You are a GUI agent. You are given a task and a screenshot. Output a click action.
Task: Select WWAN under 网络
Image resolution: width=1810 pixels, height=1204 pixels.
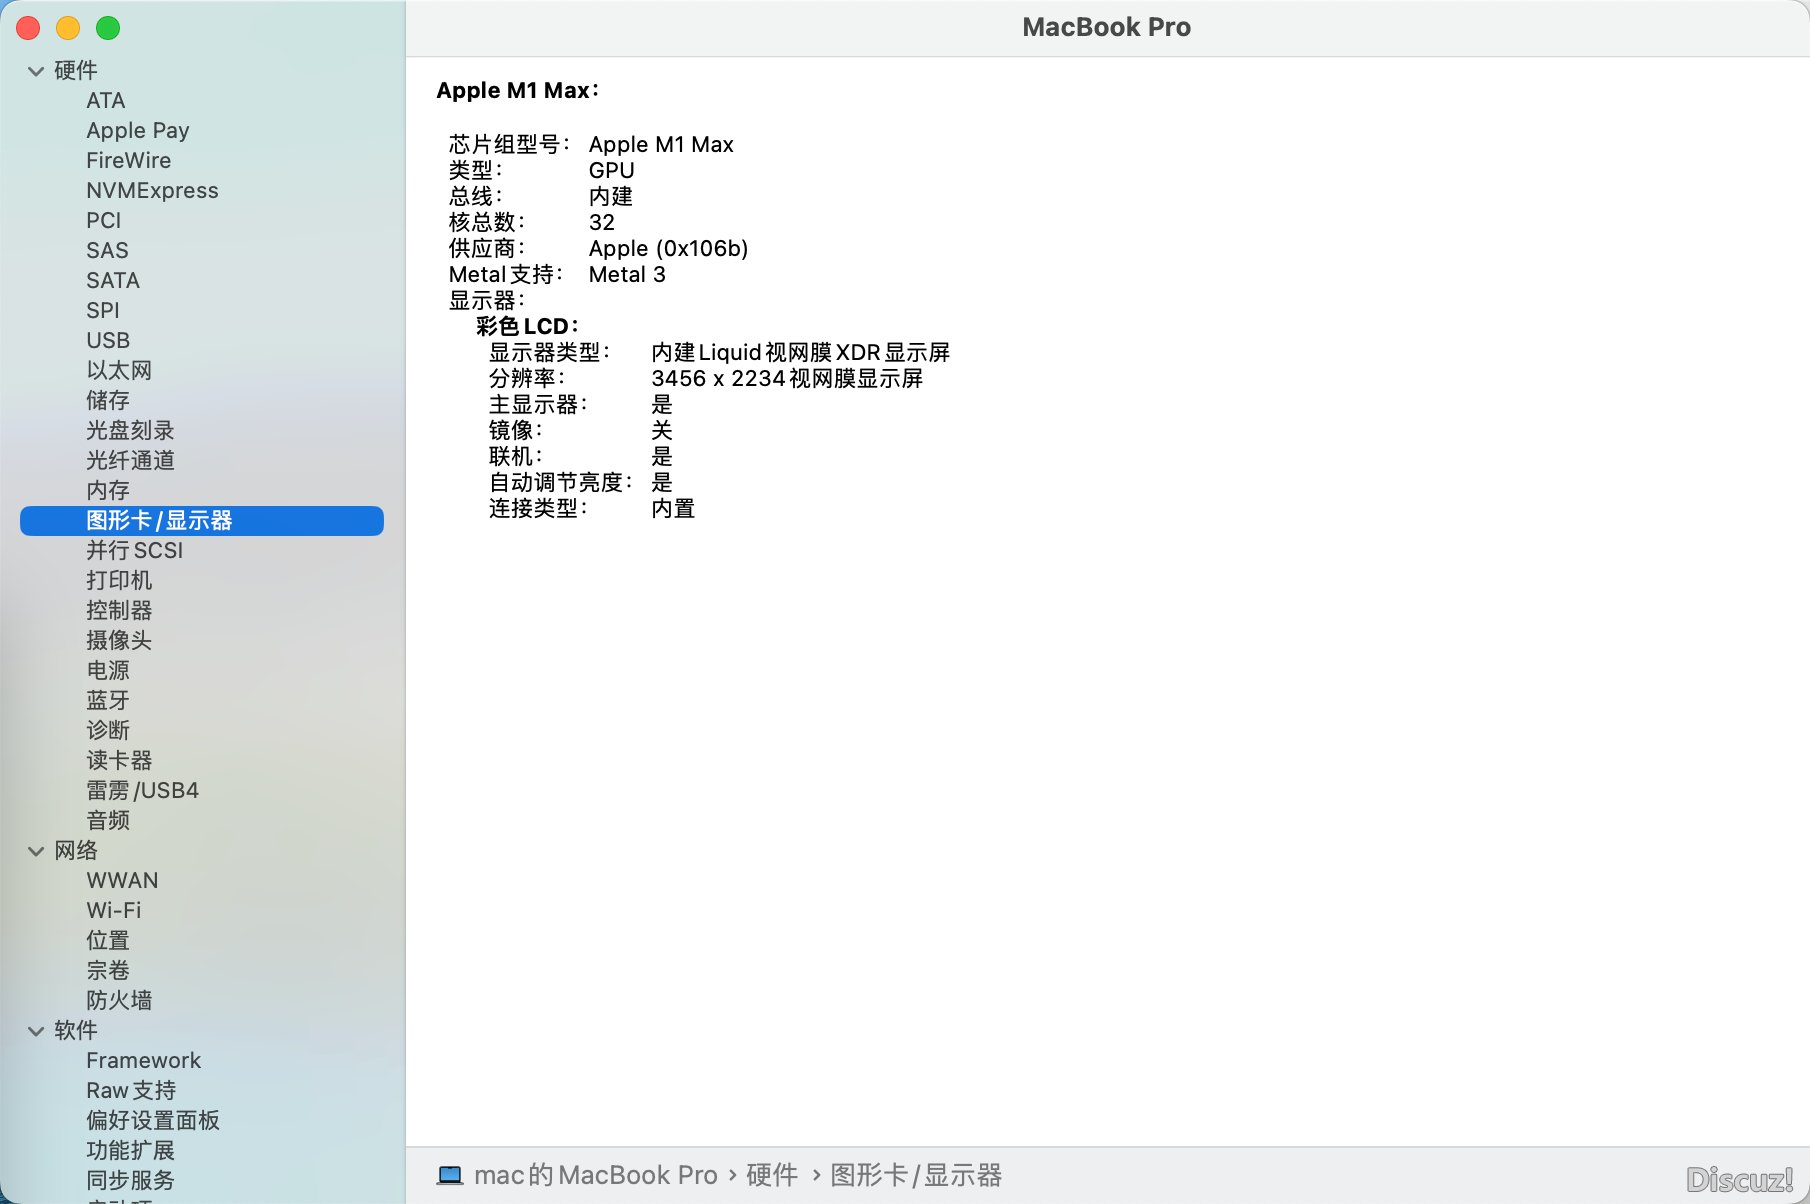(x=122, y=881)
